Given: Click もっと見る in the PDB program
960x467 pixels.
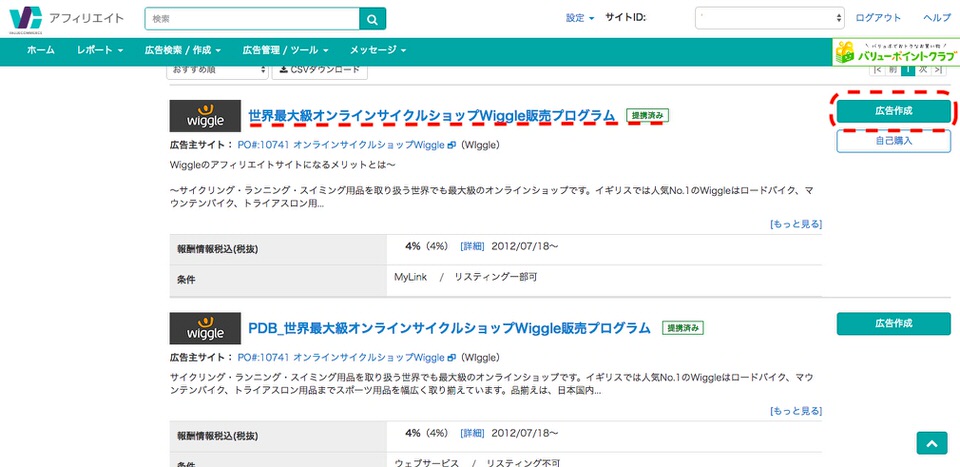Looking at the screenshot, I should point(796,411).
